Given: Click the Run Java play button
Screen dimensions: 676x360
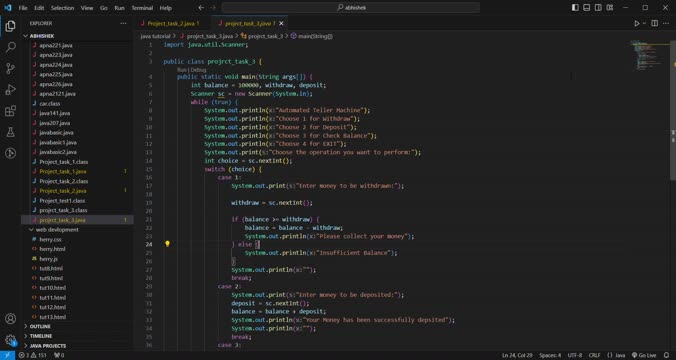Looking at the screenshot, I should click(x=637, y=23).
